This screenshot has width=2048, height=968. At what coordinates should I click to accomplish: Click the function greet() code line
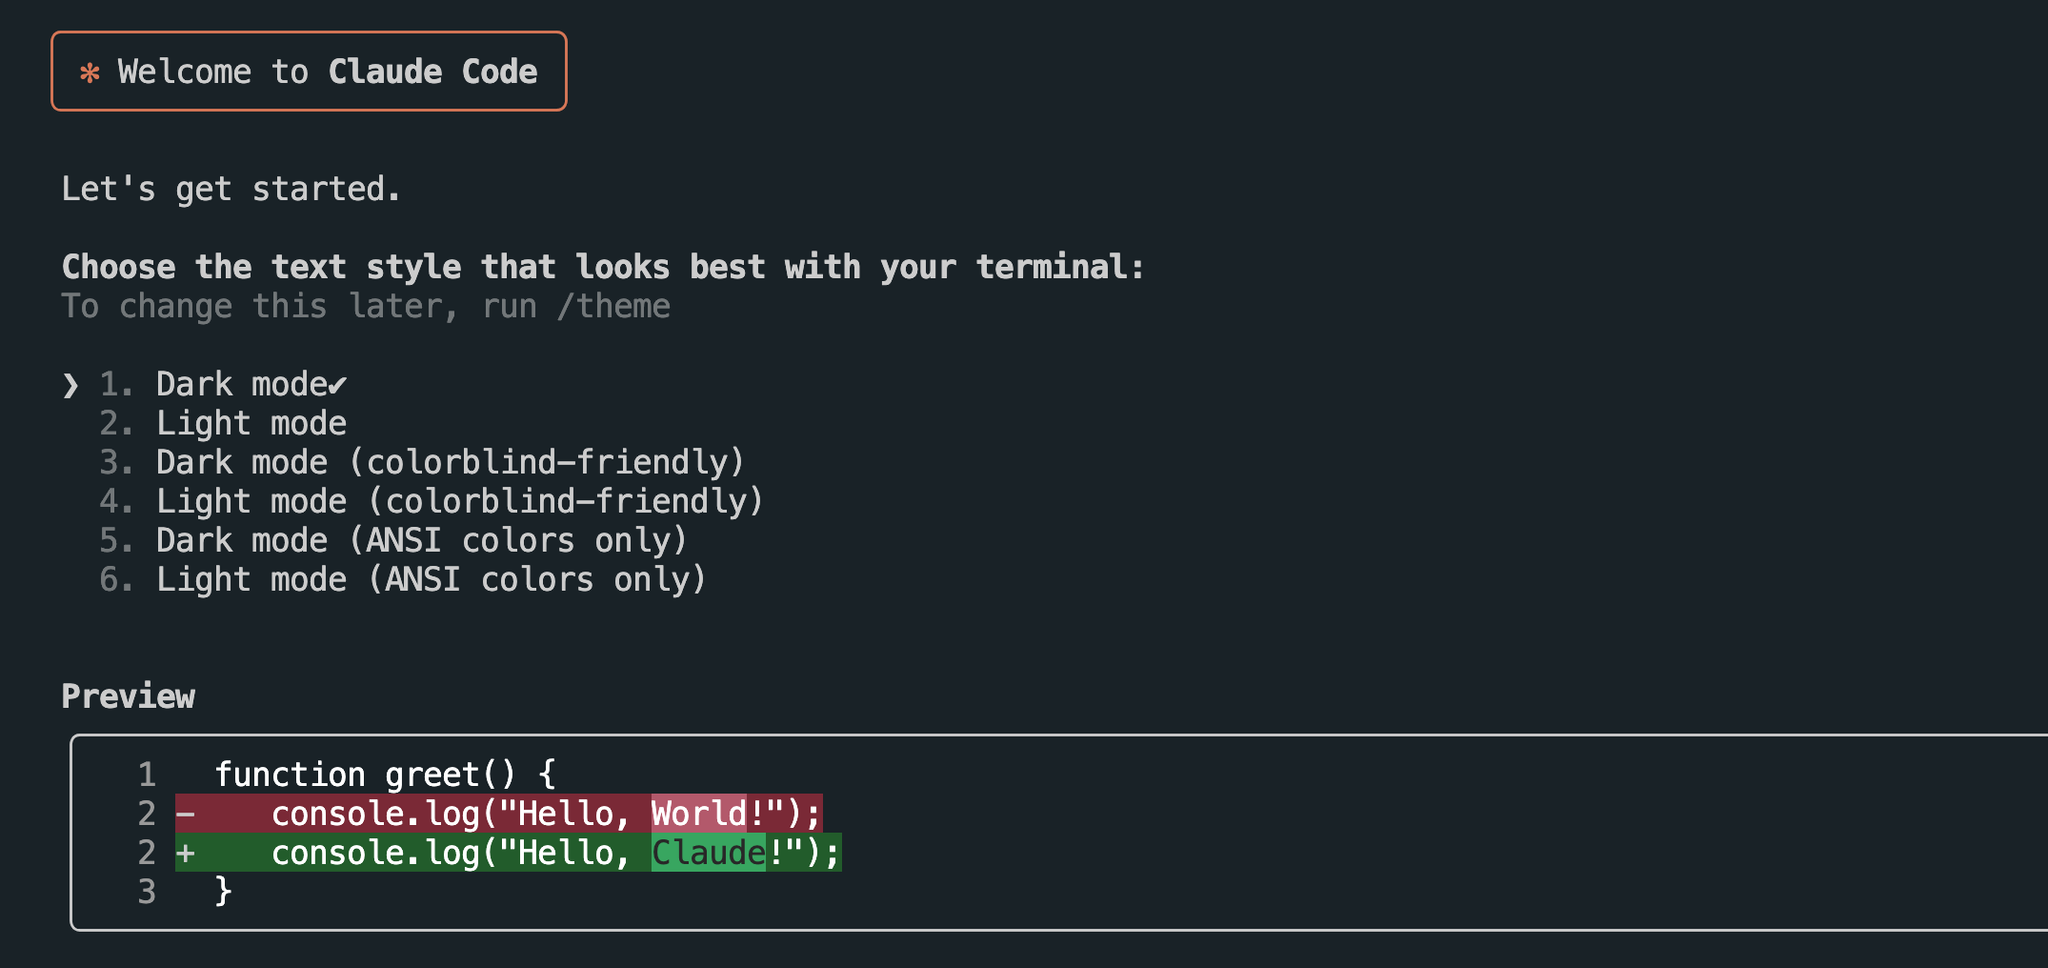pos(385,775)
